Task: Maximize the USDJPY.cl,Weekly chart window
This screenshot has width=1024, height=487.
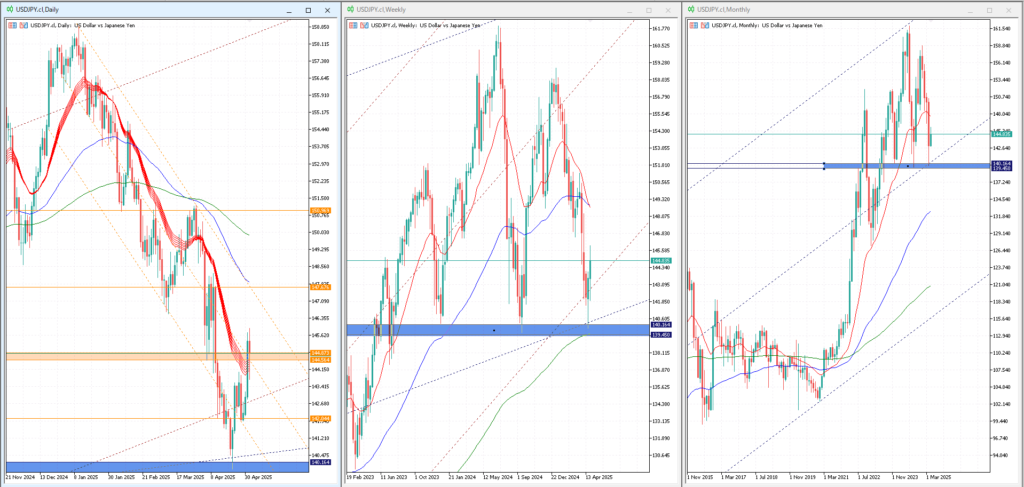Action: [648, 10]
